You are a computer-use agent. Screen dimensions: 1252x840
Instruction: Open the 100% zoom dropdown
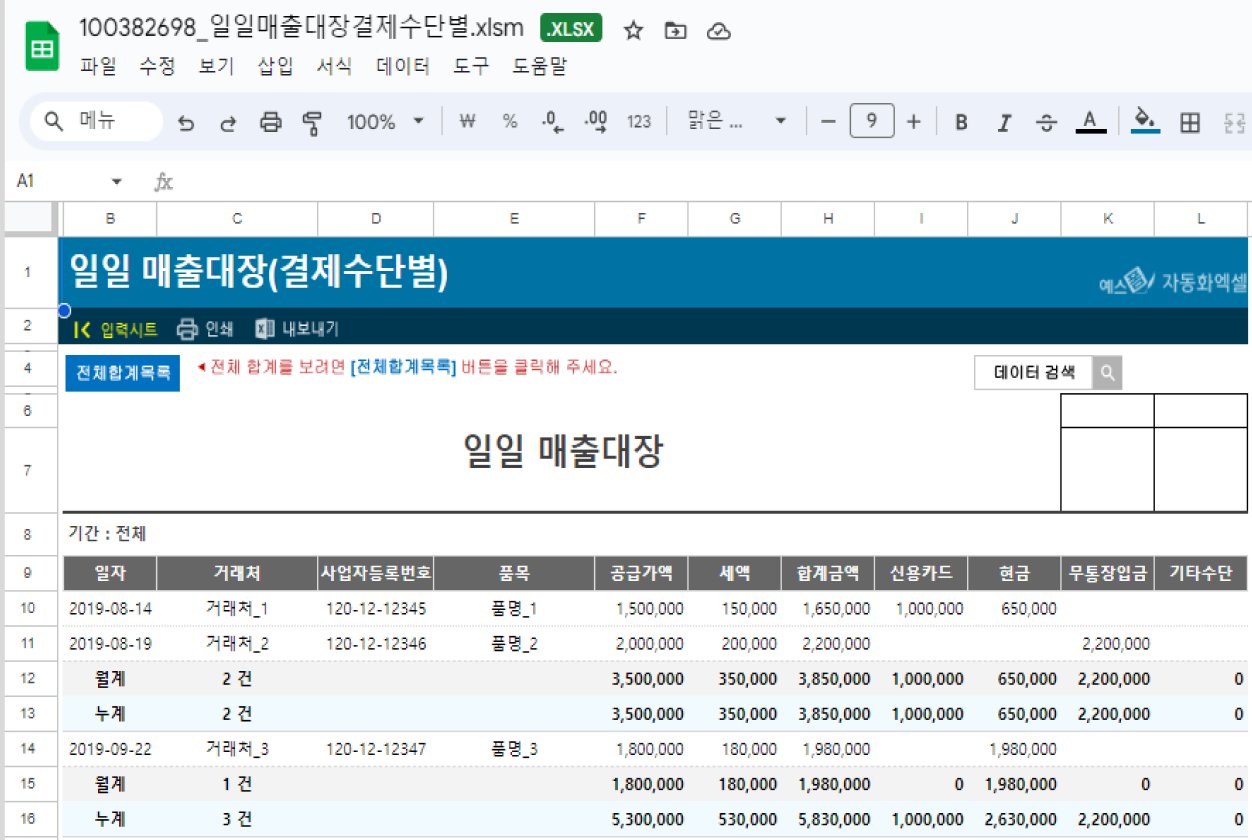(x=385, y=122)
